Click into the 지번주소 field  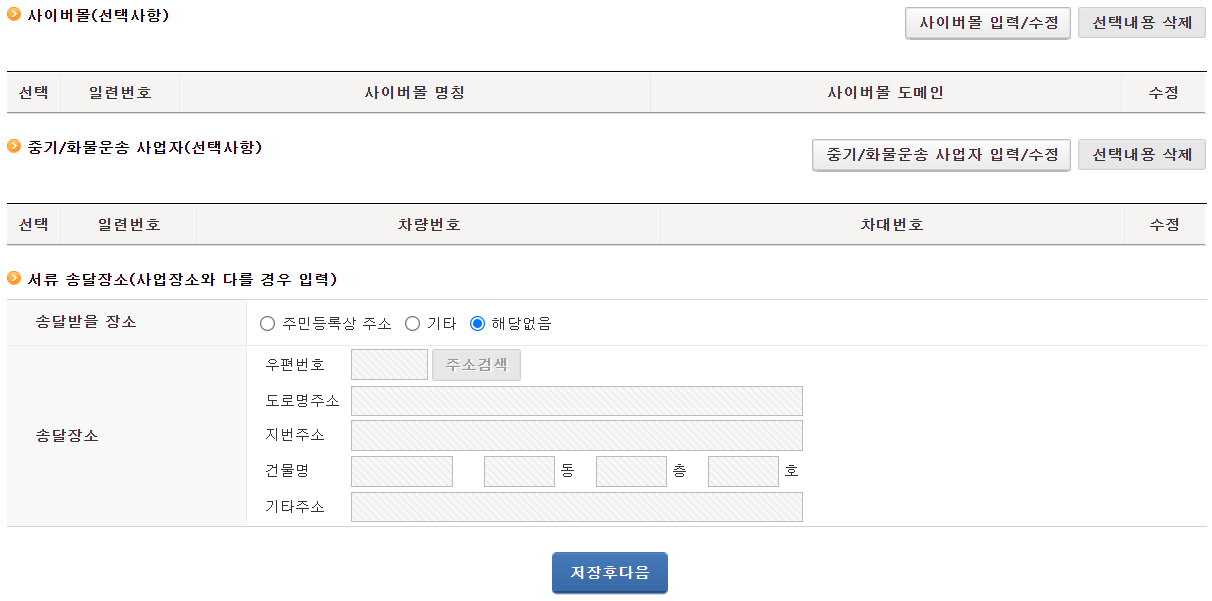[577, 436]
